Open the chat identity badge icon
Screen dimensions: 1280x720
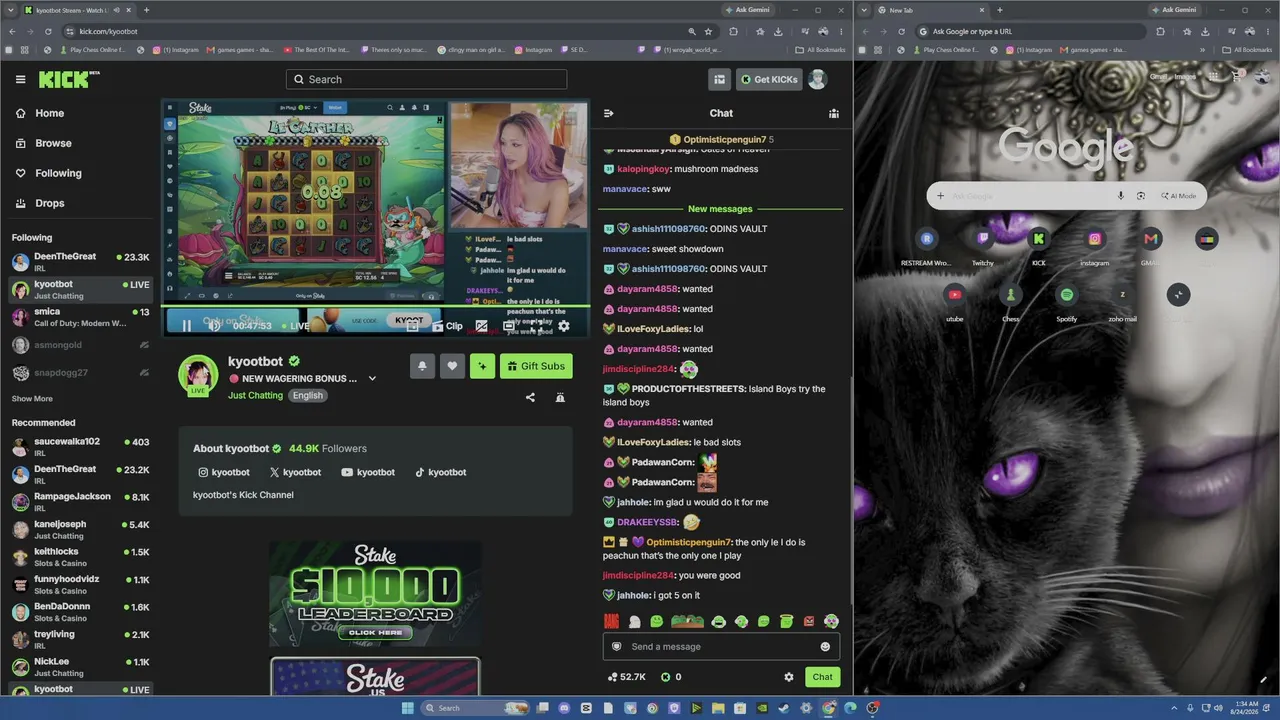click(x=616, y=646)
